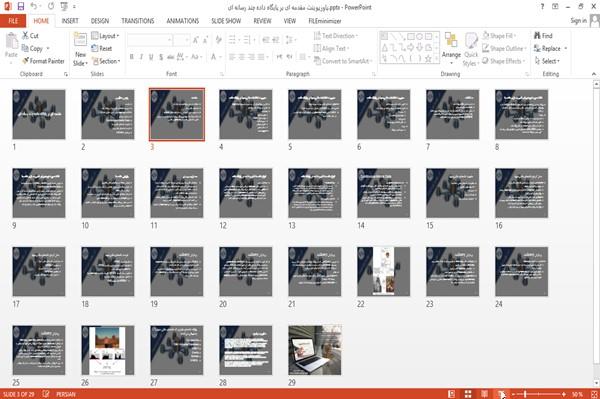The height and width of the screenshot is (399, 600).
Task: Open the font name combo box
Action: coord(150,39)
